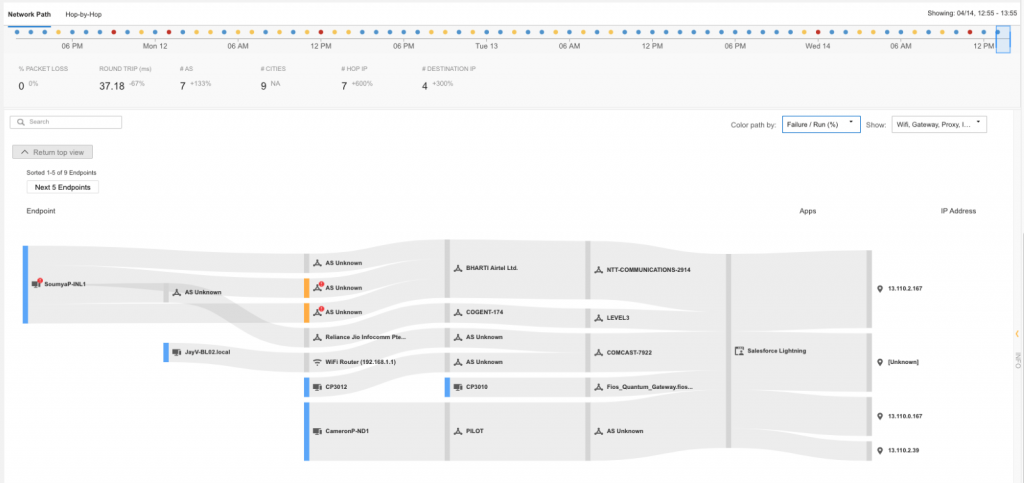This screenshot has height=483, width=1024.
Task: Click the JayV-BL02.local endpoint device icon
Action: tap(176, 352)
